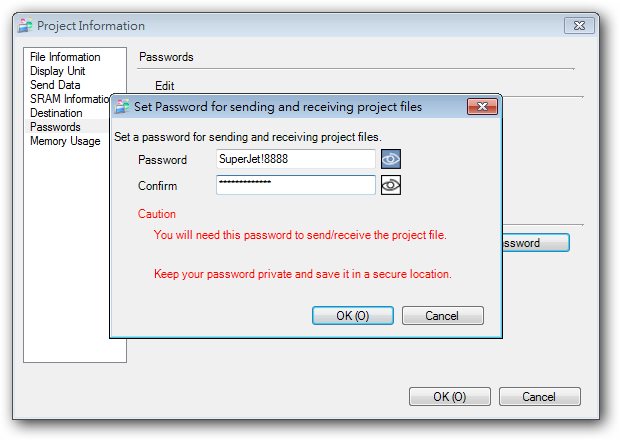Image resolution: width=620 pixels, height=440 pixels.
Task: Open the SRAM Information section
Action: pyautogui.click(x=69, y=100)
